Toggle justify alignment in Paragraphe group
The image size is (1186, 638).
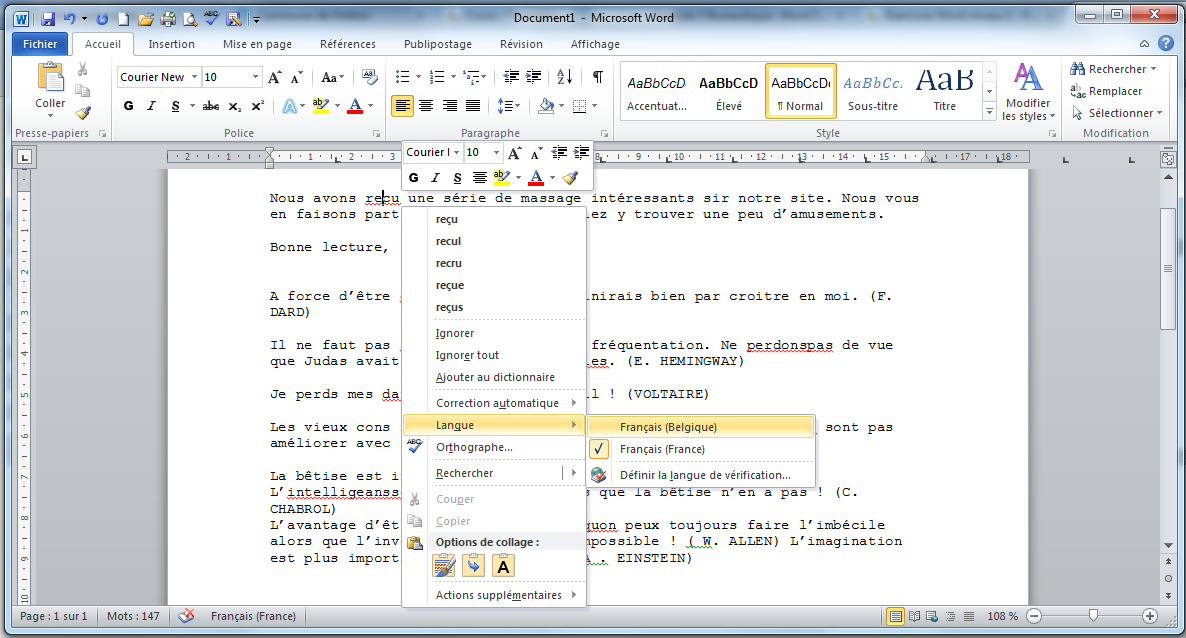[473, 106]
